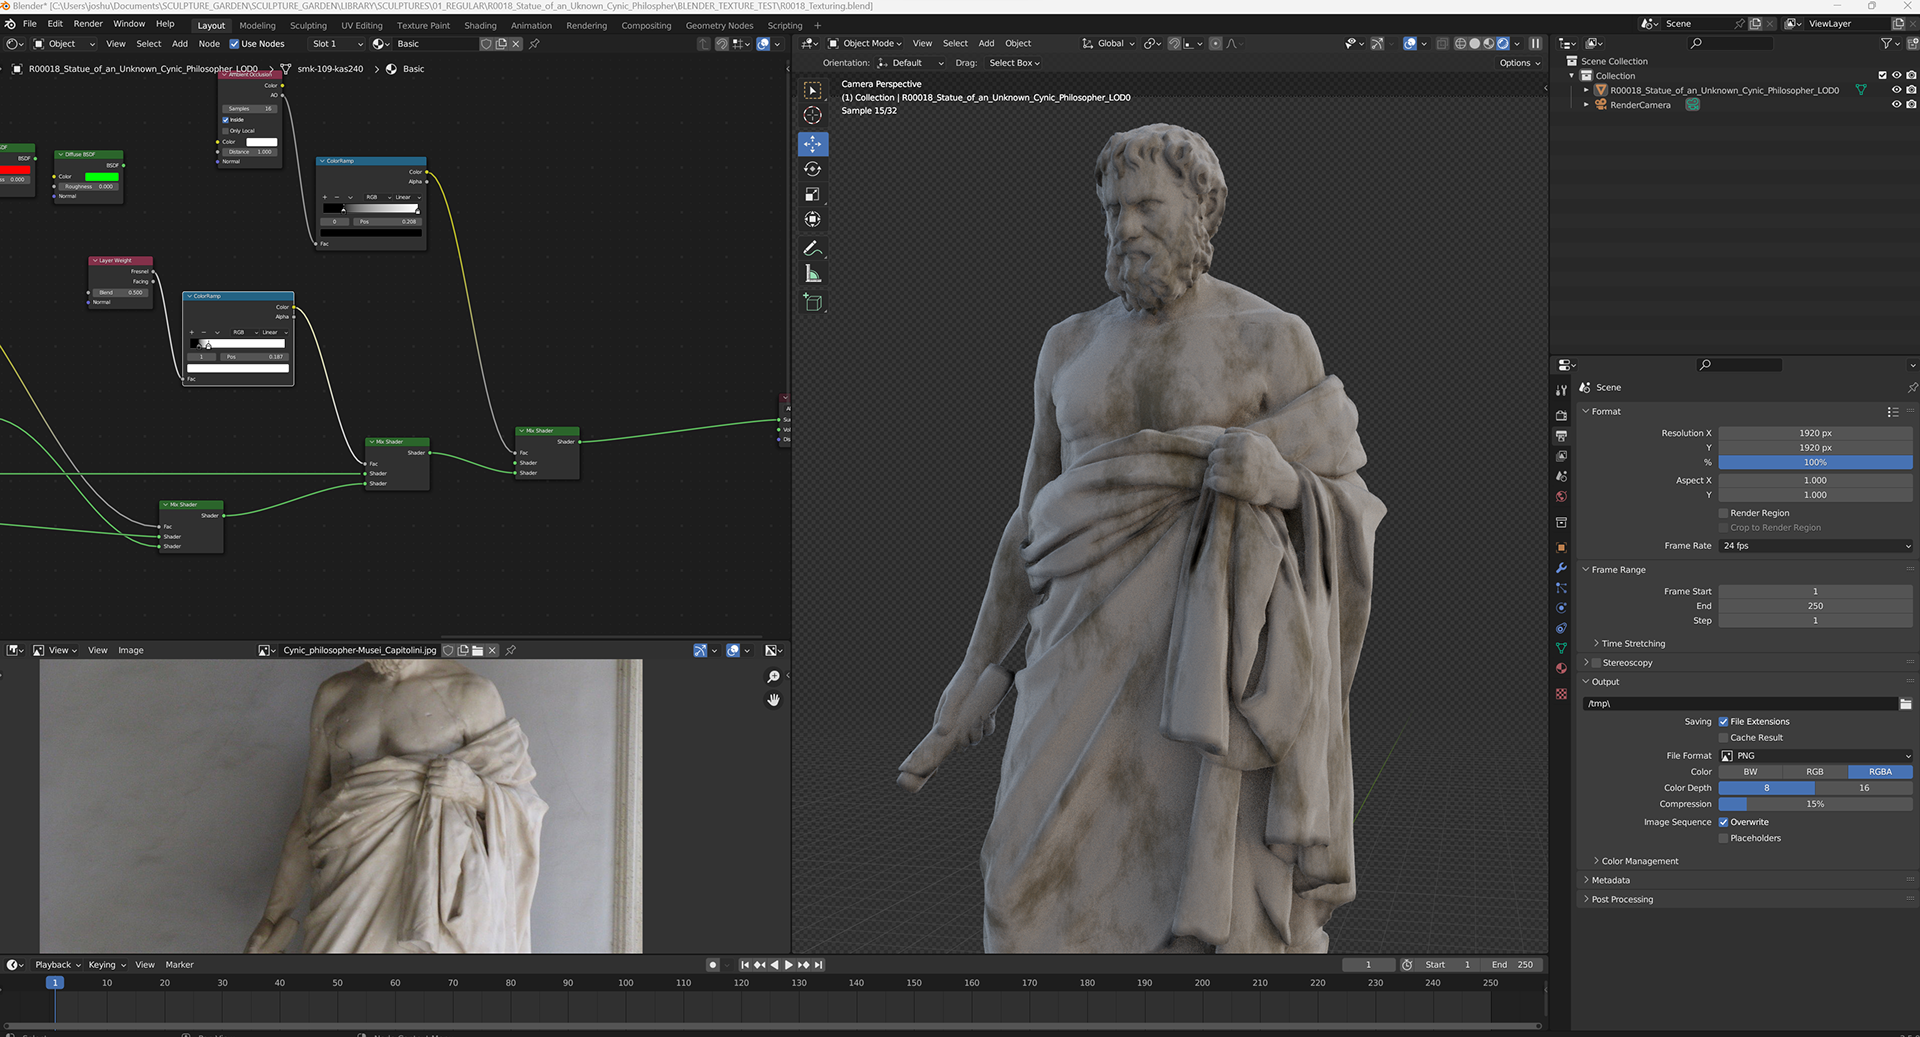This screenshot has width=1920, height=1037.
Task: Open the Add menu in node editor
Action: [x=180, y=44]
